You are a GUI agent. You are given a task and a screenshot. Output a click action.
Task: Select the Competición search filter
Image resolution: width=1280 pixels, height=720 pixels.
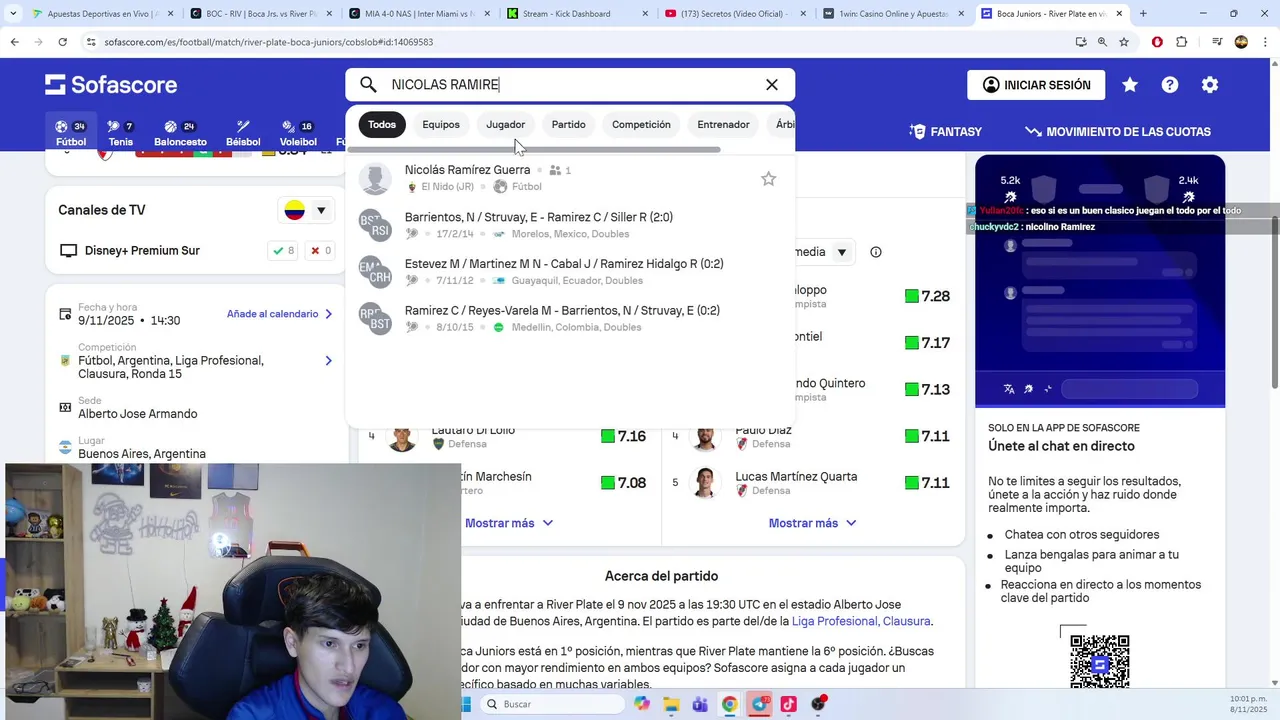[x=641, y=125]
